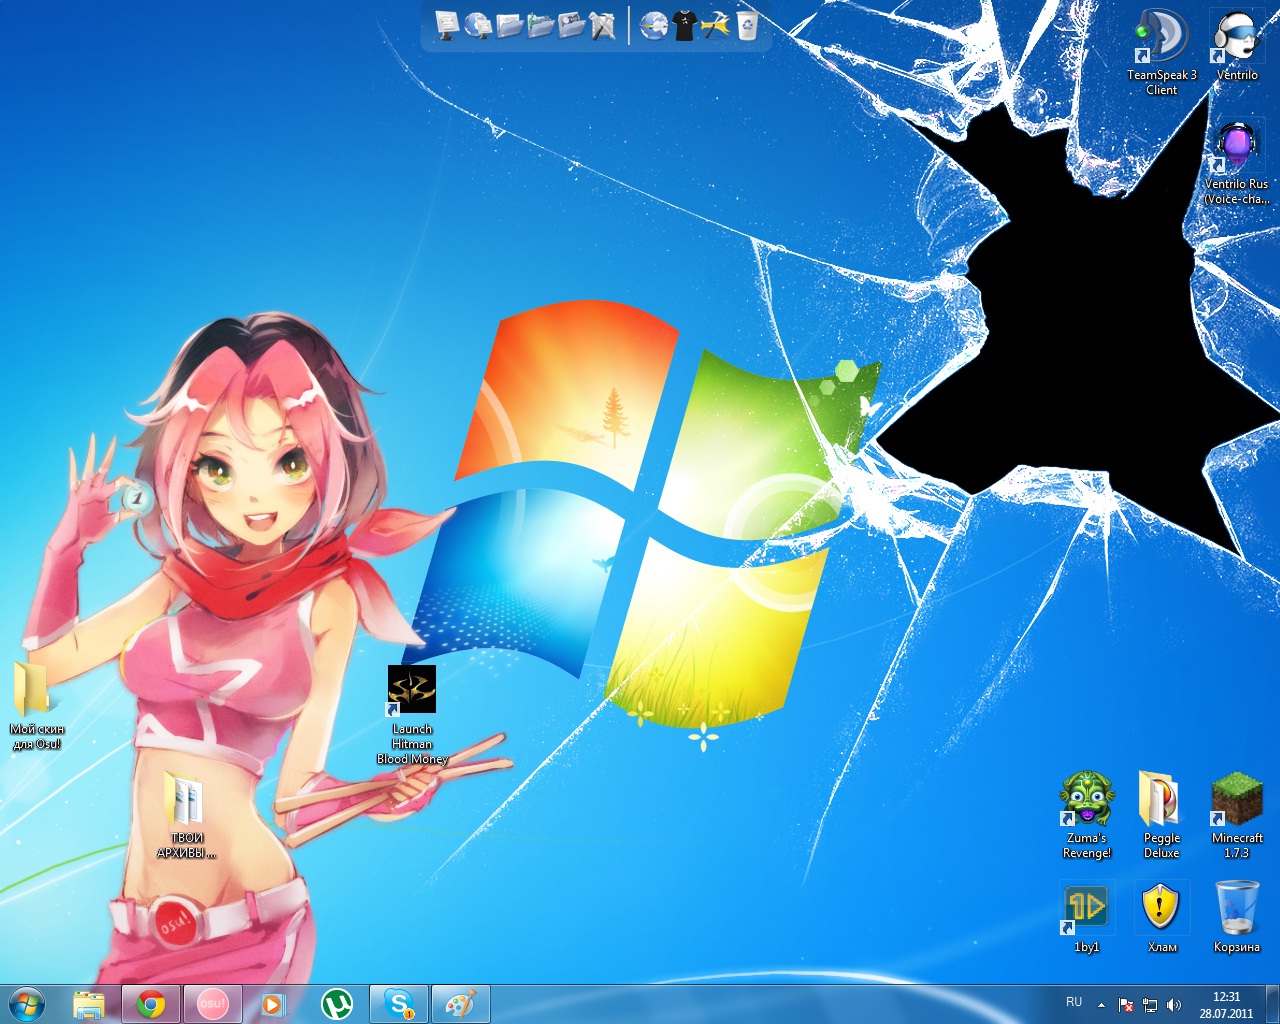1280x1024 pixels.
Task: Launch the Ventrilo desktop shortcut
Action: (x=1237, y=45)
